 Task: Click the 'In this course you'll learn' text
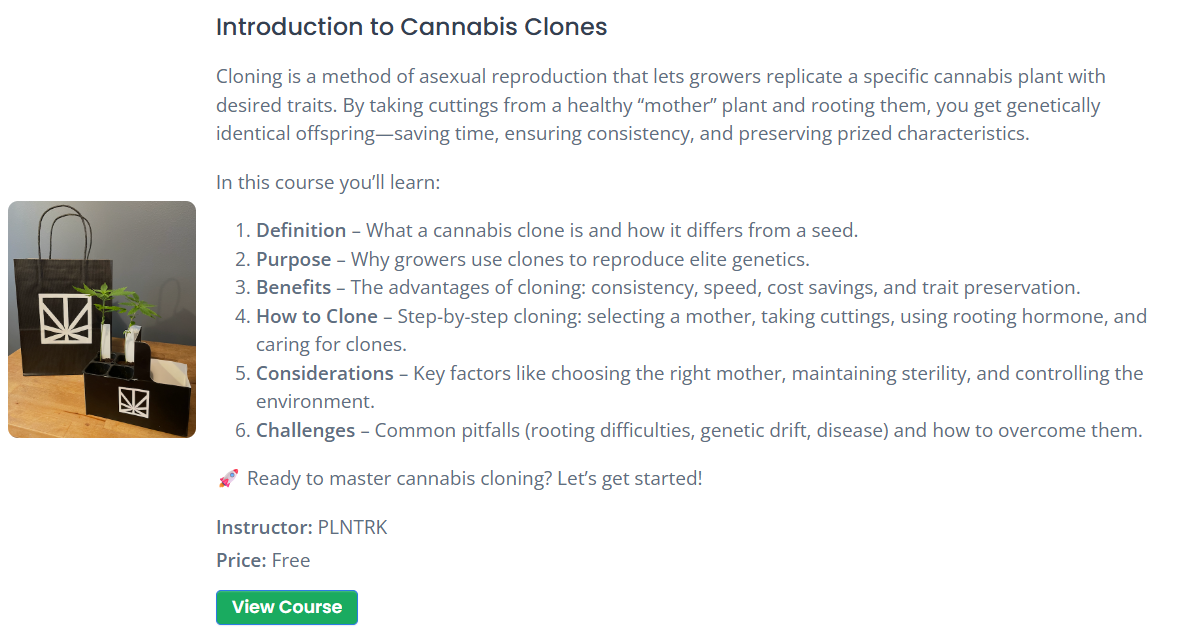(x=328, y=182)
